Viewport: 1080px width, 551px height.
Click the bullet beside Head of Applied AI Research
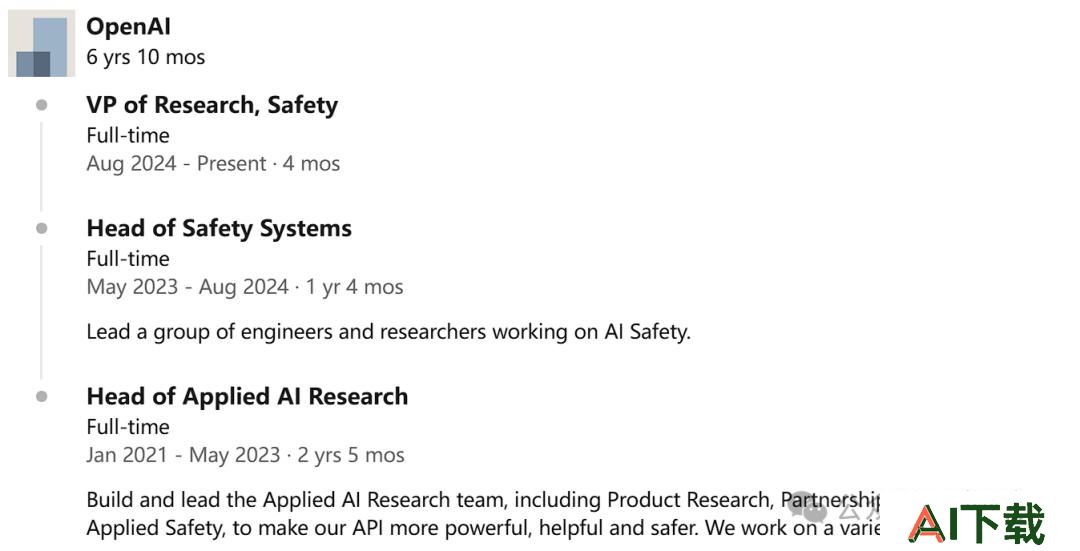[42, 396]
